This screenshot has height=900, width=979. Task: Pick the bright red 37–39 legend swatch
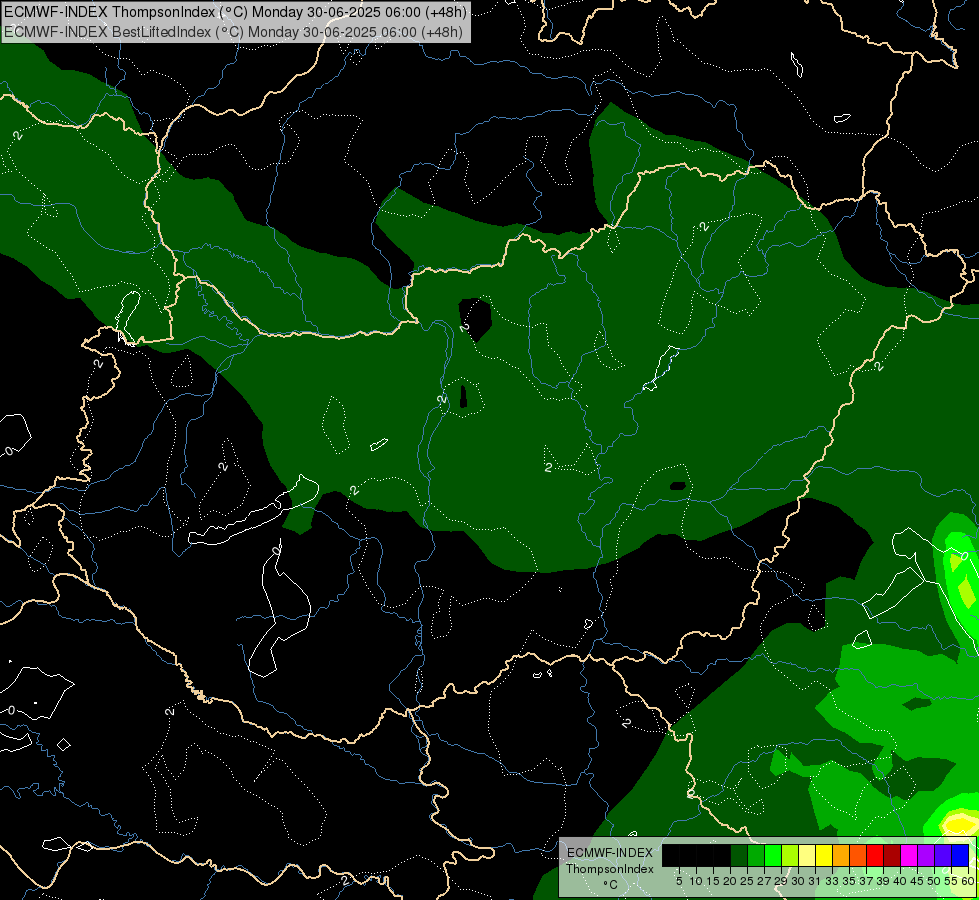tap(875, 855)
